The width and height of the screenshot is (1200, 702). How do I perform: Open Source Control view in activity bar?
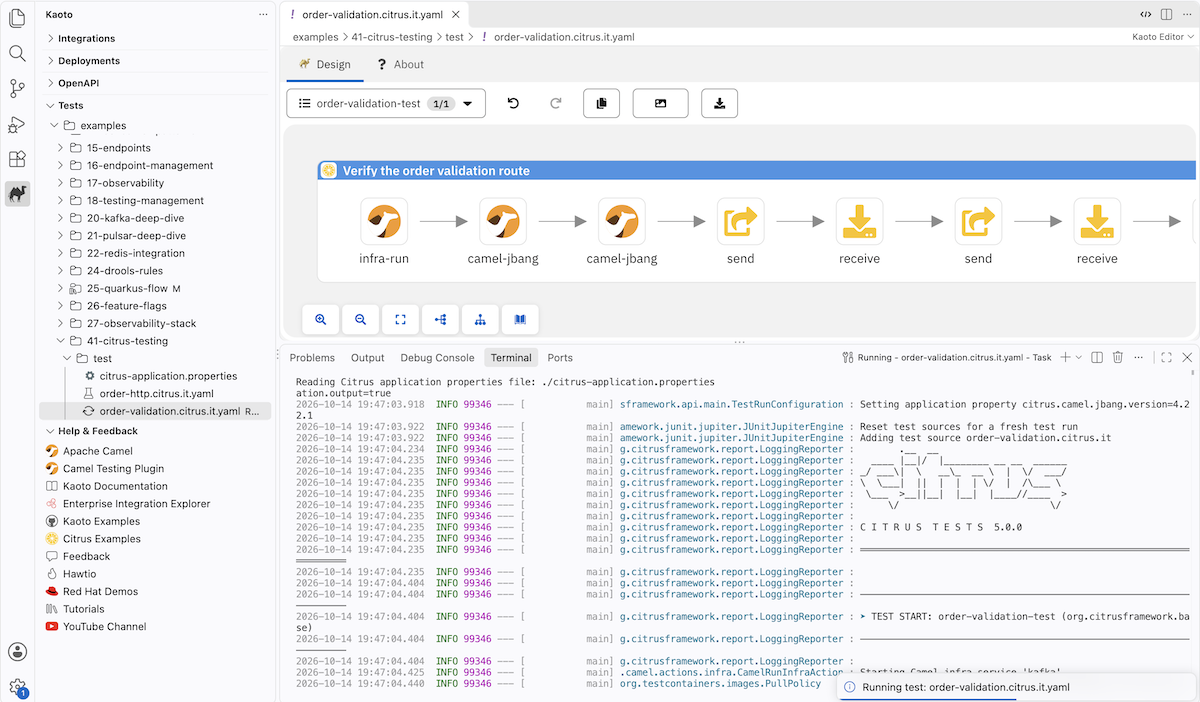[17, 89]
